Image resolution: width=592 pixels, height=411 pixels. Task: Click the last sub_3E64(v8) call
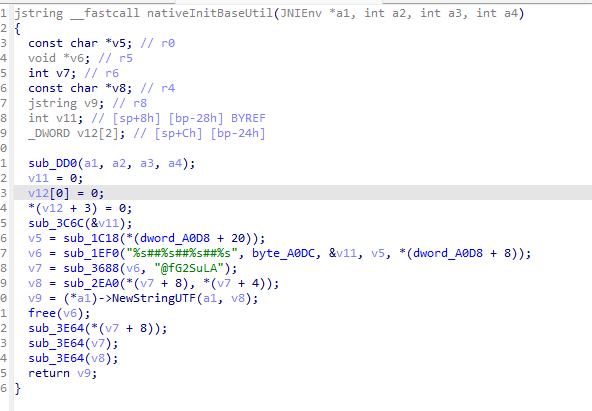click(73, 358)
